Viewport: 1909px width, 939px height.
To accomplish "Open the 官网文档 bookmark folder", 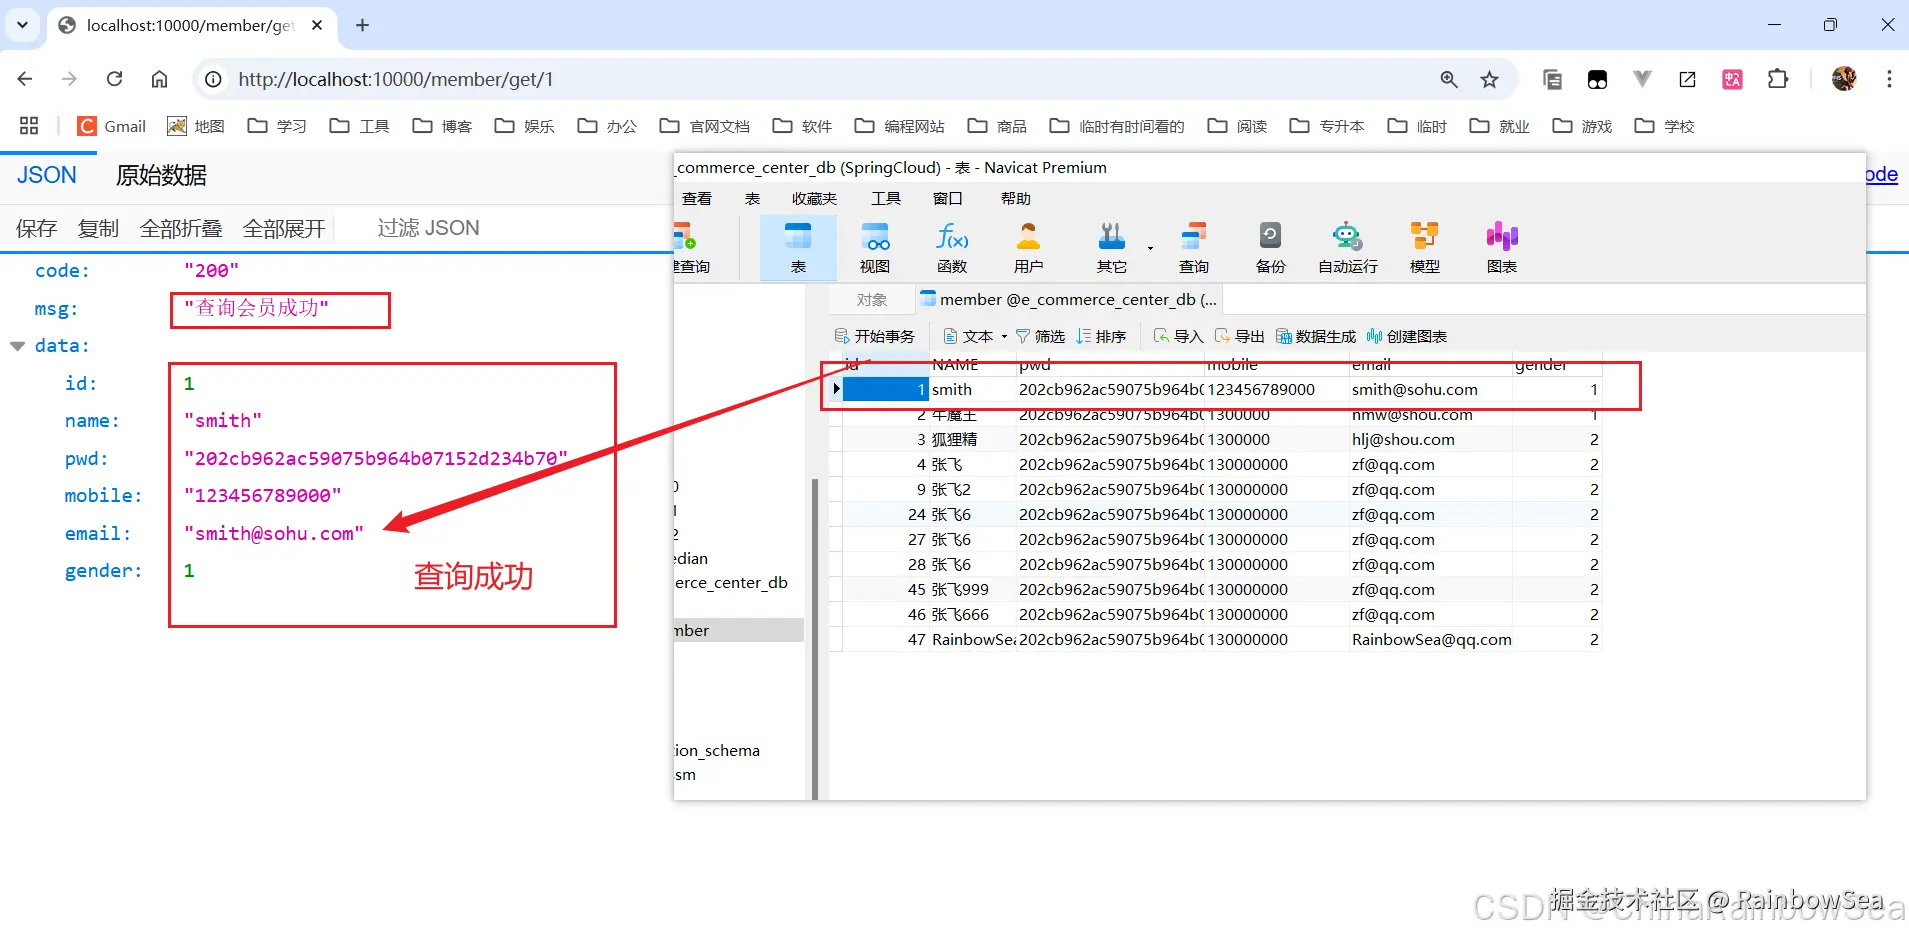I will 705,126.
